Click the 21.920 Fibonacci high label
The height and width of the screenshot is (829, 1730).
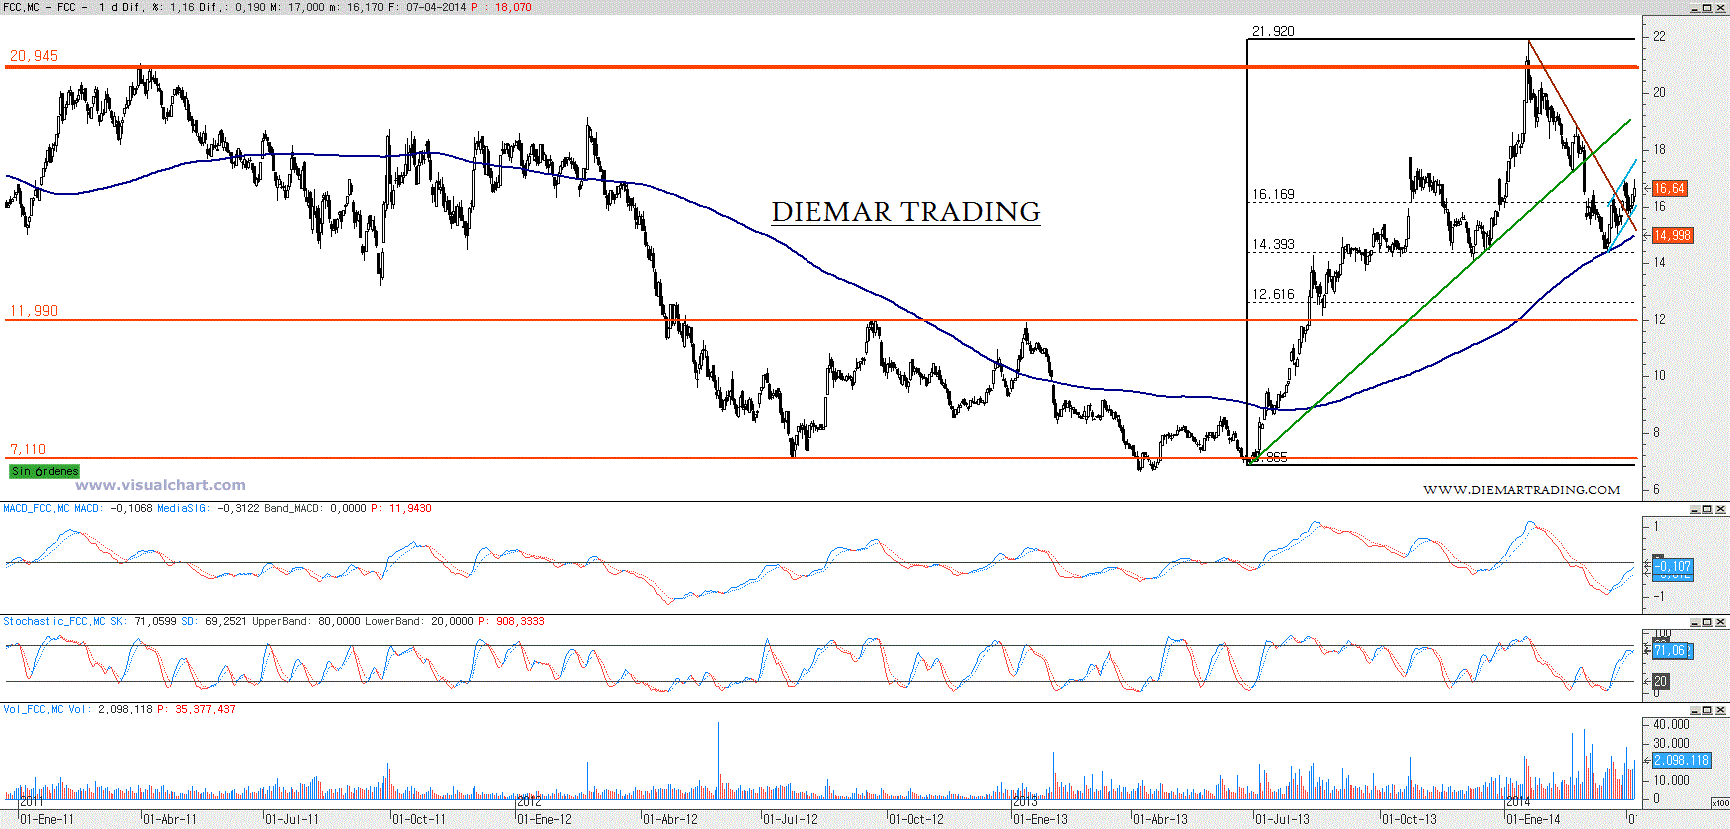[1273, 31]
